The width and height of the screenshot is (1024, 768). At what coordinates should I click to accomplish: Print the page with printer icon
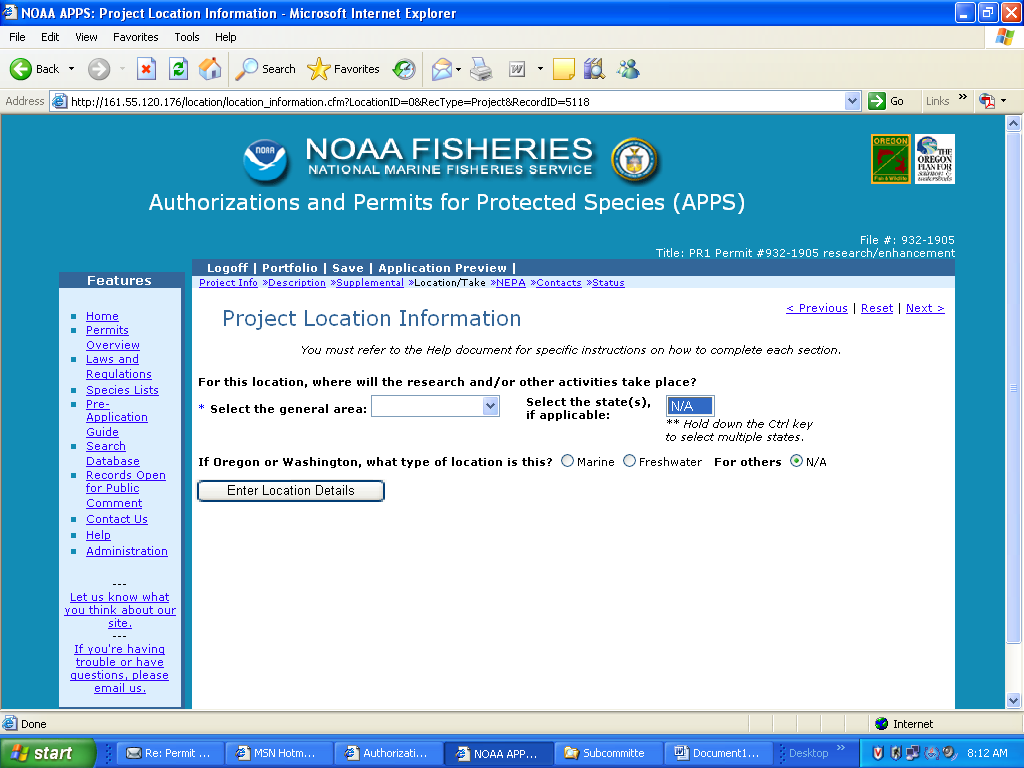(x=481, y=69)
